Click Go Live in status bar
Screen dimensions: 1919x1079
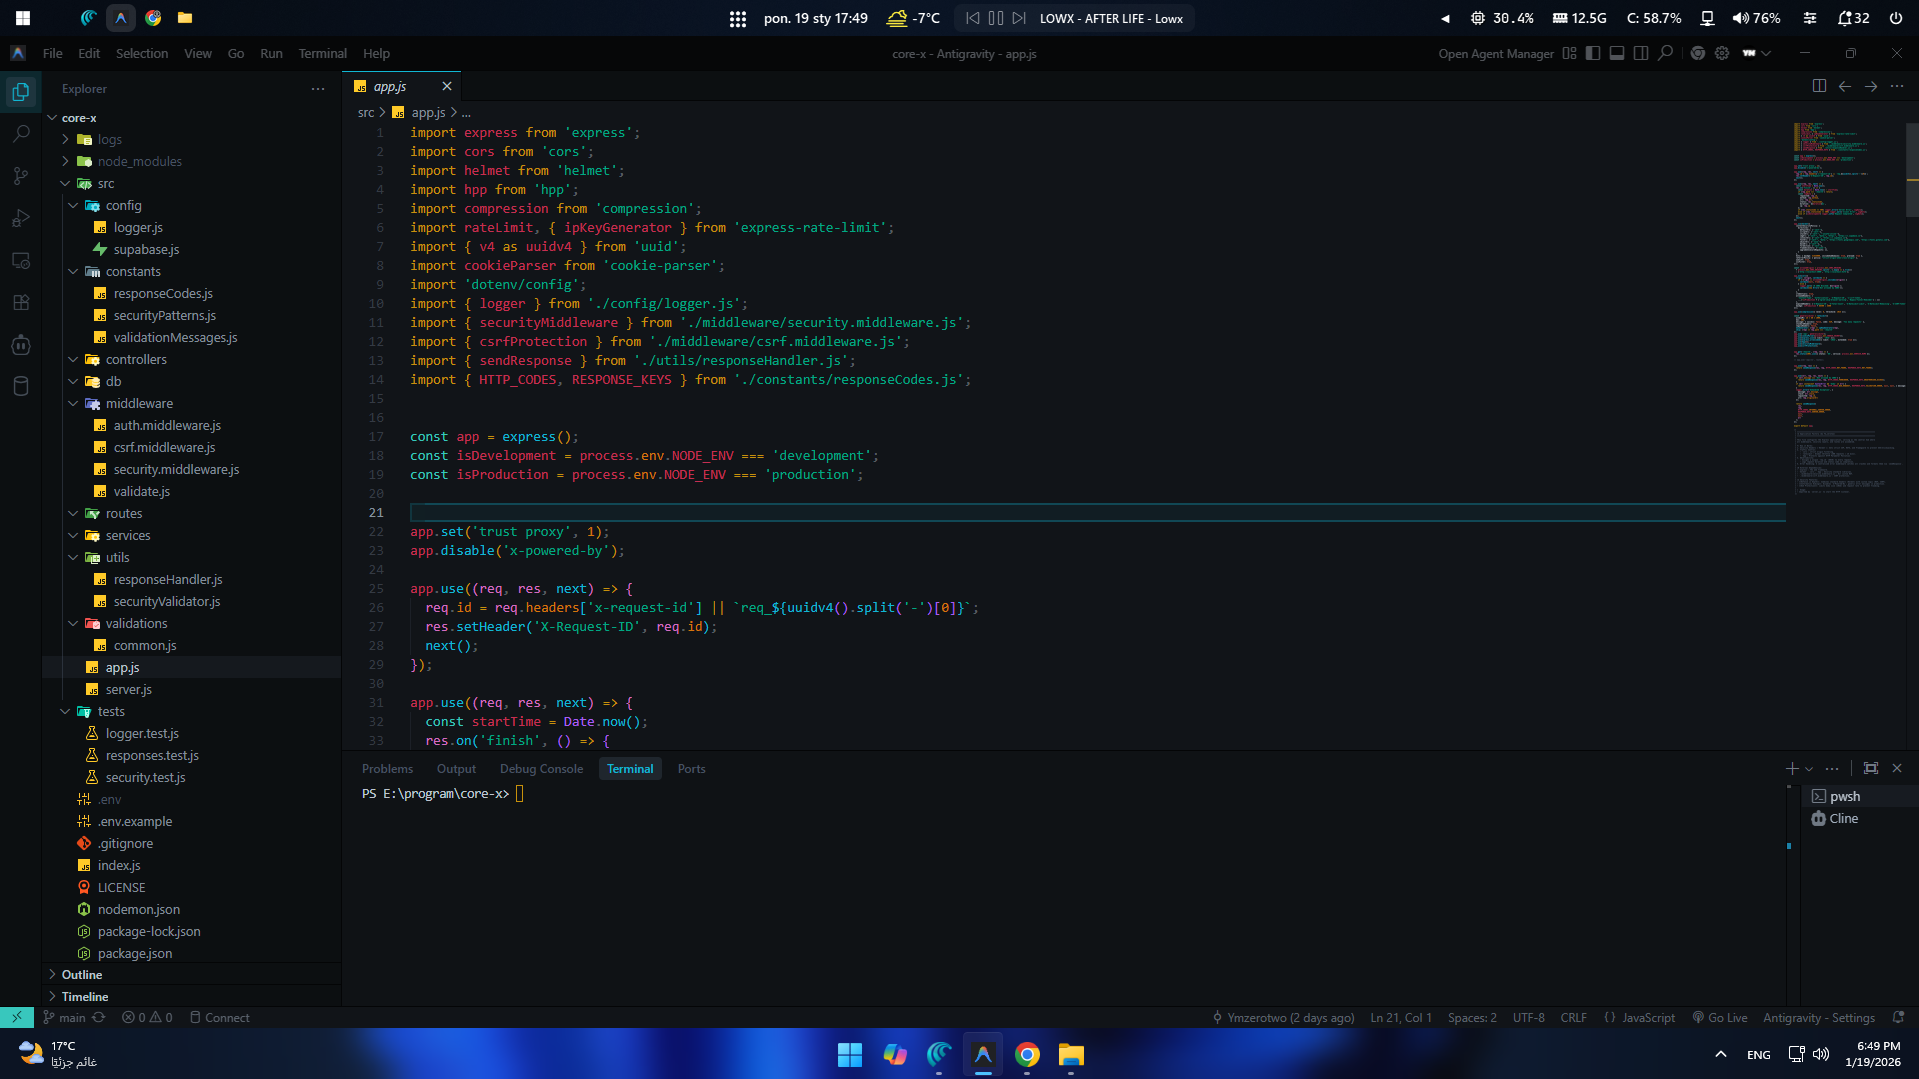tap(1720, 1018)
